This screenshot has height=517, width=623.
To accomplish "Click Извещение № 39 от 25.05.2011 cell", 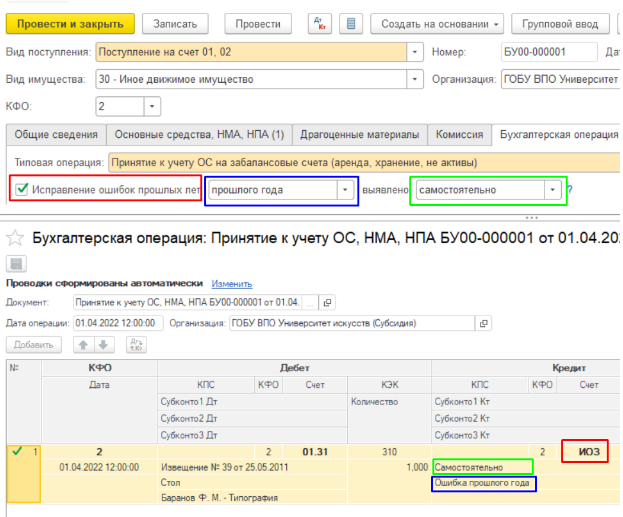I will [x=253, y=467].
